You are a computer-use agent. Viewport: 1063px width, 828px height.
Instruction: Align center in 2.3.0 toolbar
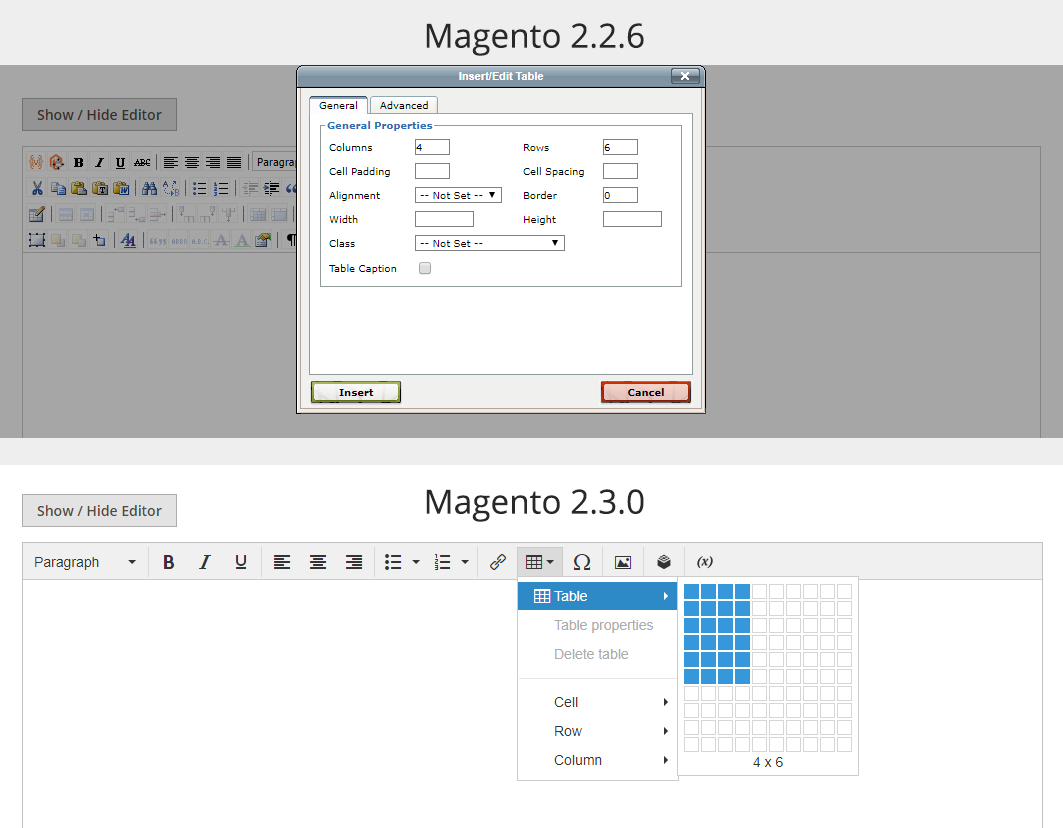click(317, 561)
